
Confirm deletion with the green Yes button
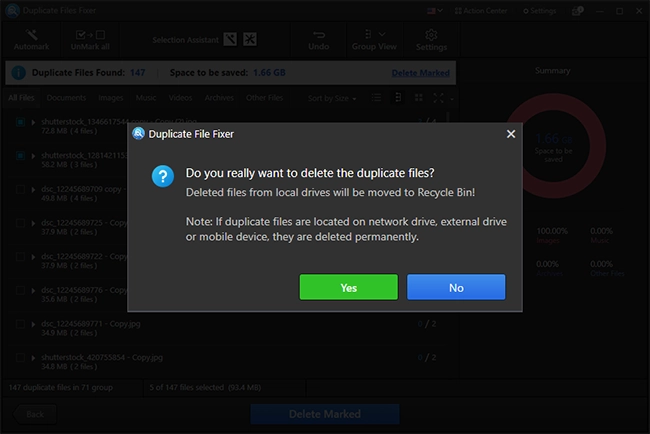coord(349,287)
